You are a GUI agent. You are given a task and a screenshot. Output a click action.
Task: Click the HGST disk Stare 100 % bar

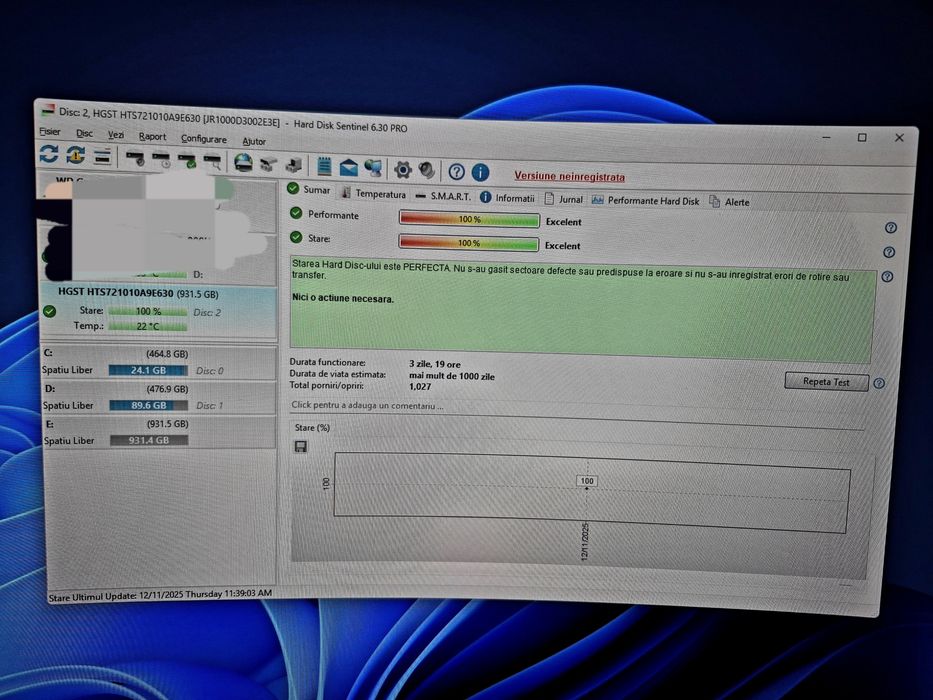pyautogui.click(x=148, y=311)
